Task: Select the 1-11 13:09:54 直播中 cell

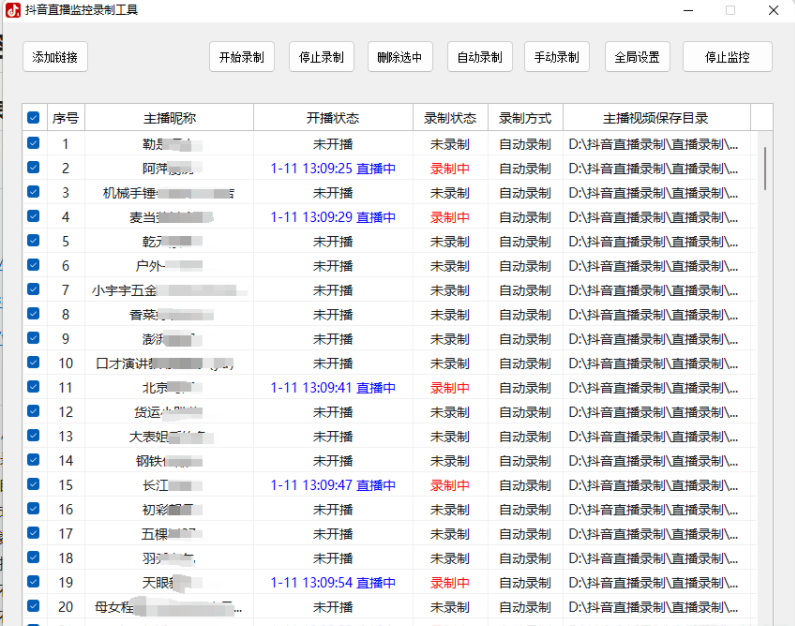Action: tap(333, 582)
